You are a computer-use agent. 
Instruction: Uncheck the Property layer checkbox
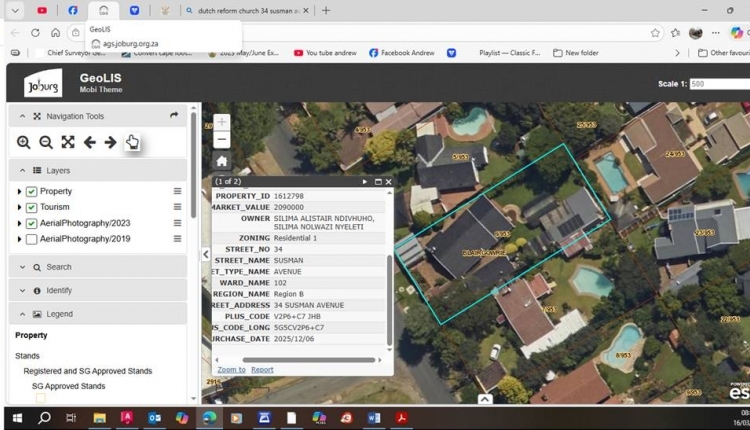32,191
